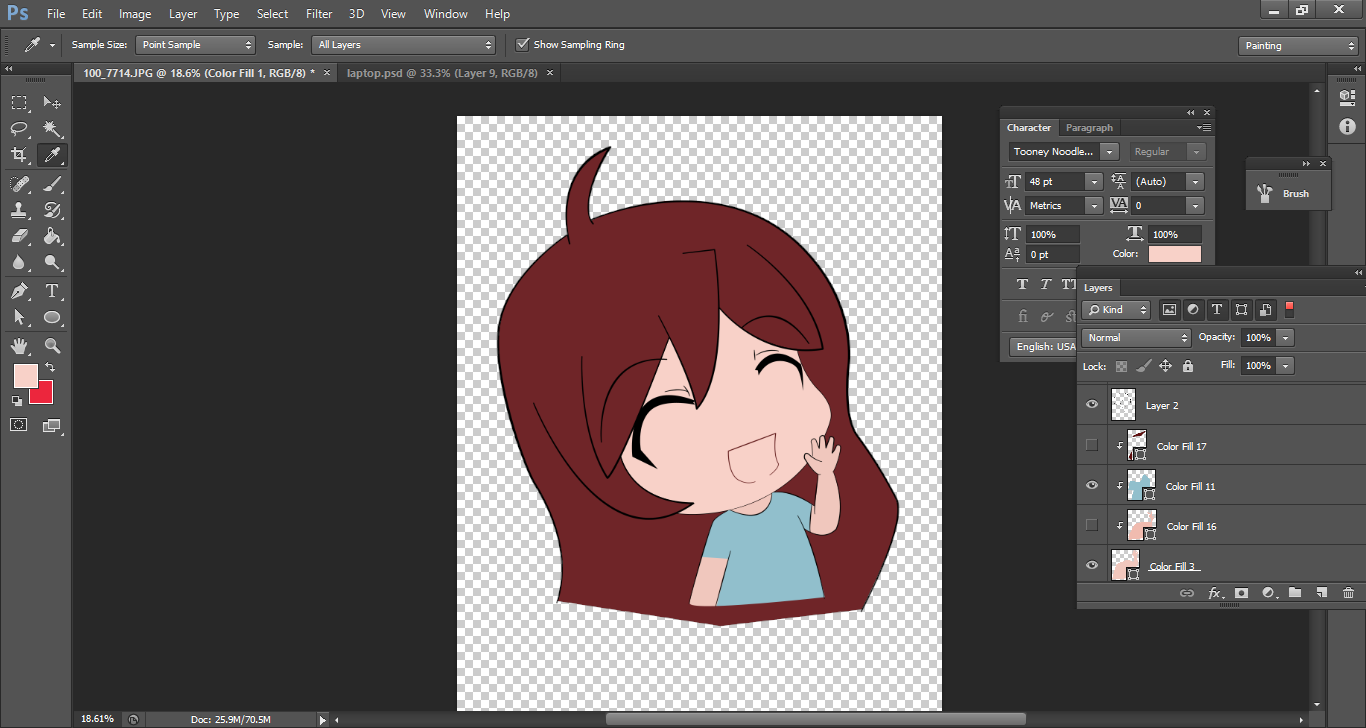1366x728 pixels.
Task: Choose the Blur tool
Action: pos(19,262)
